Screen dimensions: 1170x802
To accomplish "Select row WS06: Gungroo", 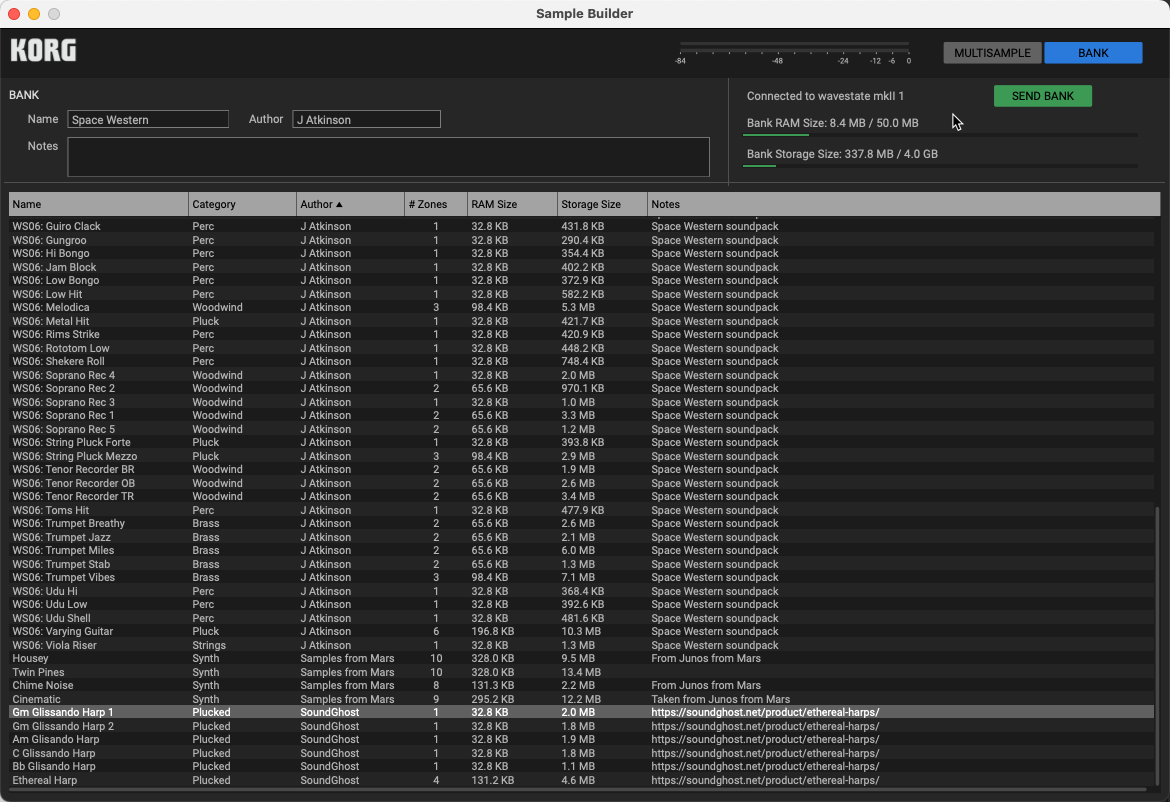I will (581, 240).
